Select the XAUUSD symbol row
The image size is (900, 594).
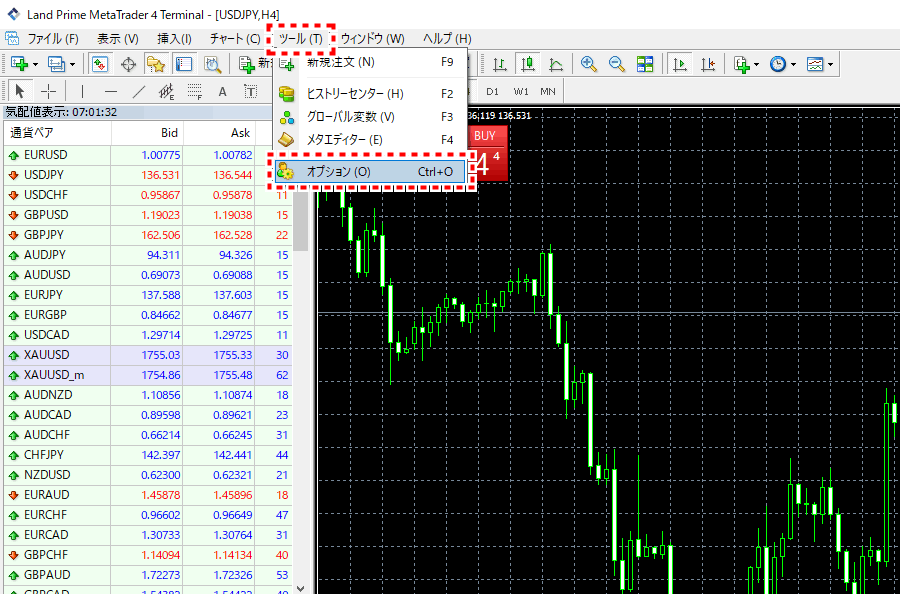(148, 355)
